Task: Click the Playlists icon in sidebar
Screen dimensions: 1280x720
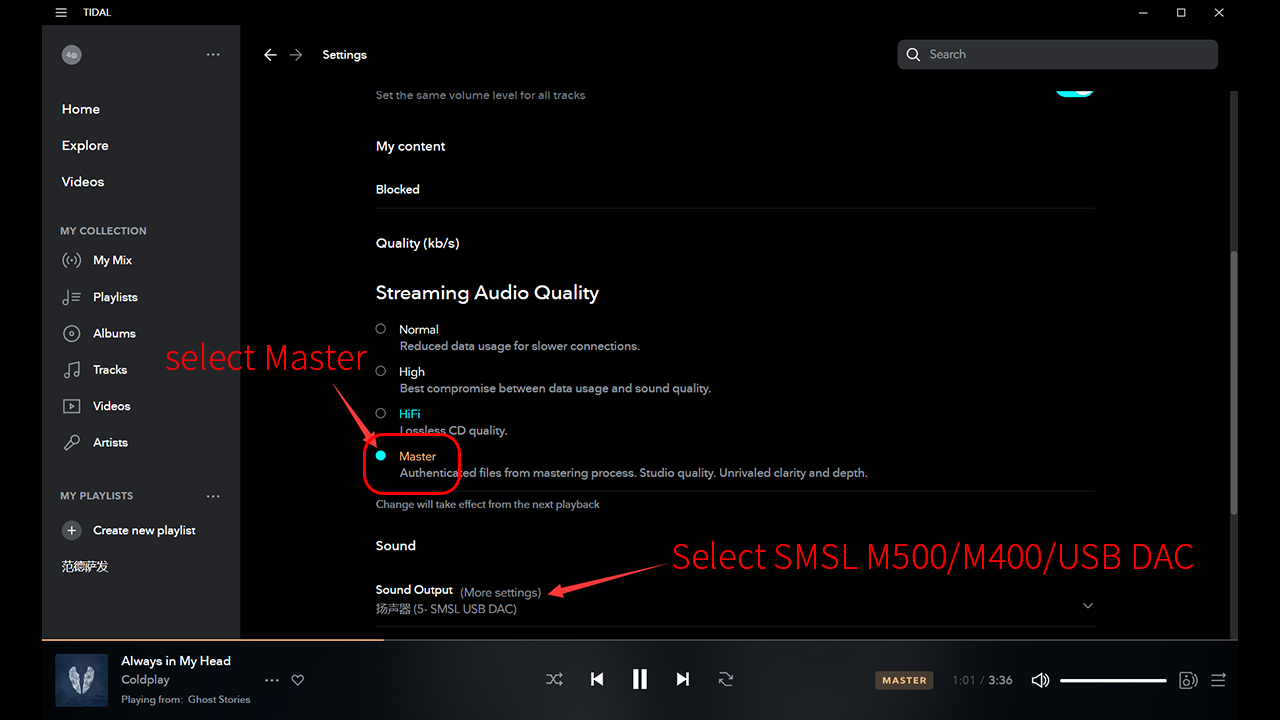Action: coord(72,297)
